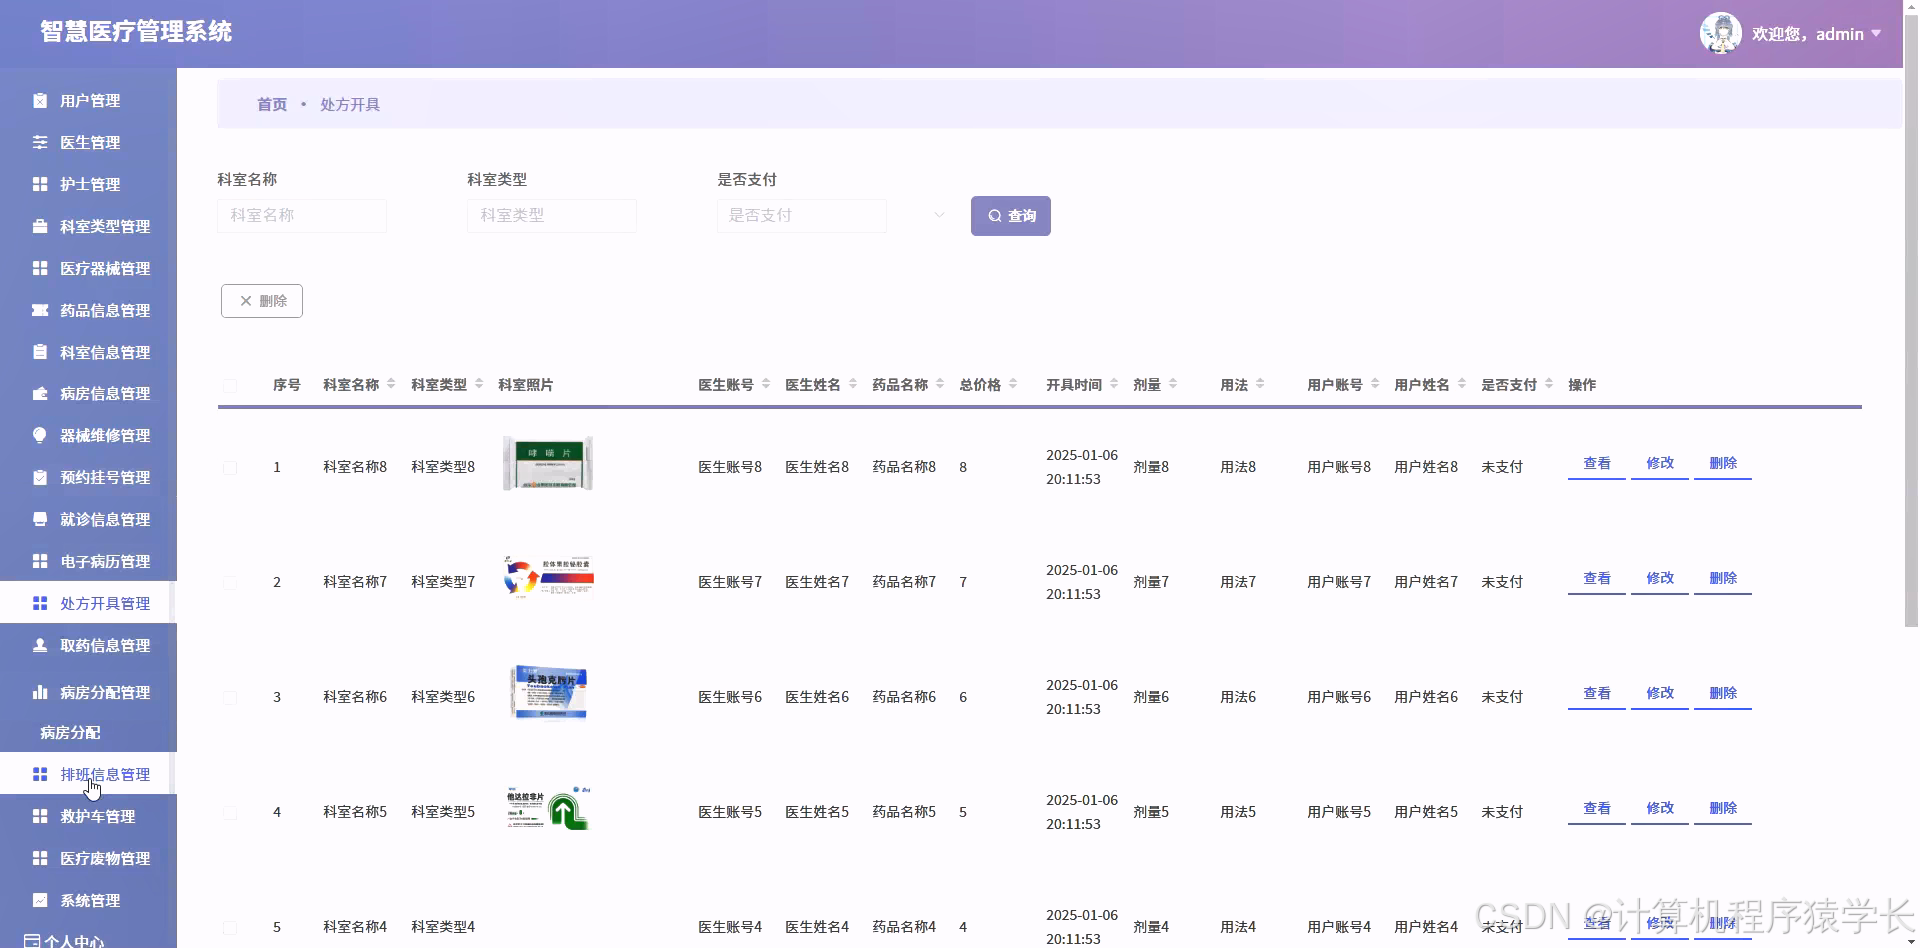Click the 删除 bulk delete button

(262, 301)
